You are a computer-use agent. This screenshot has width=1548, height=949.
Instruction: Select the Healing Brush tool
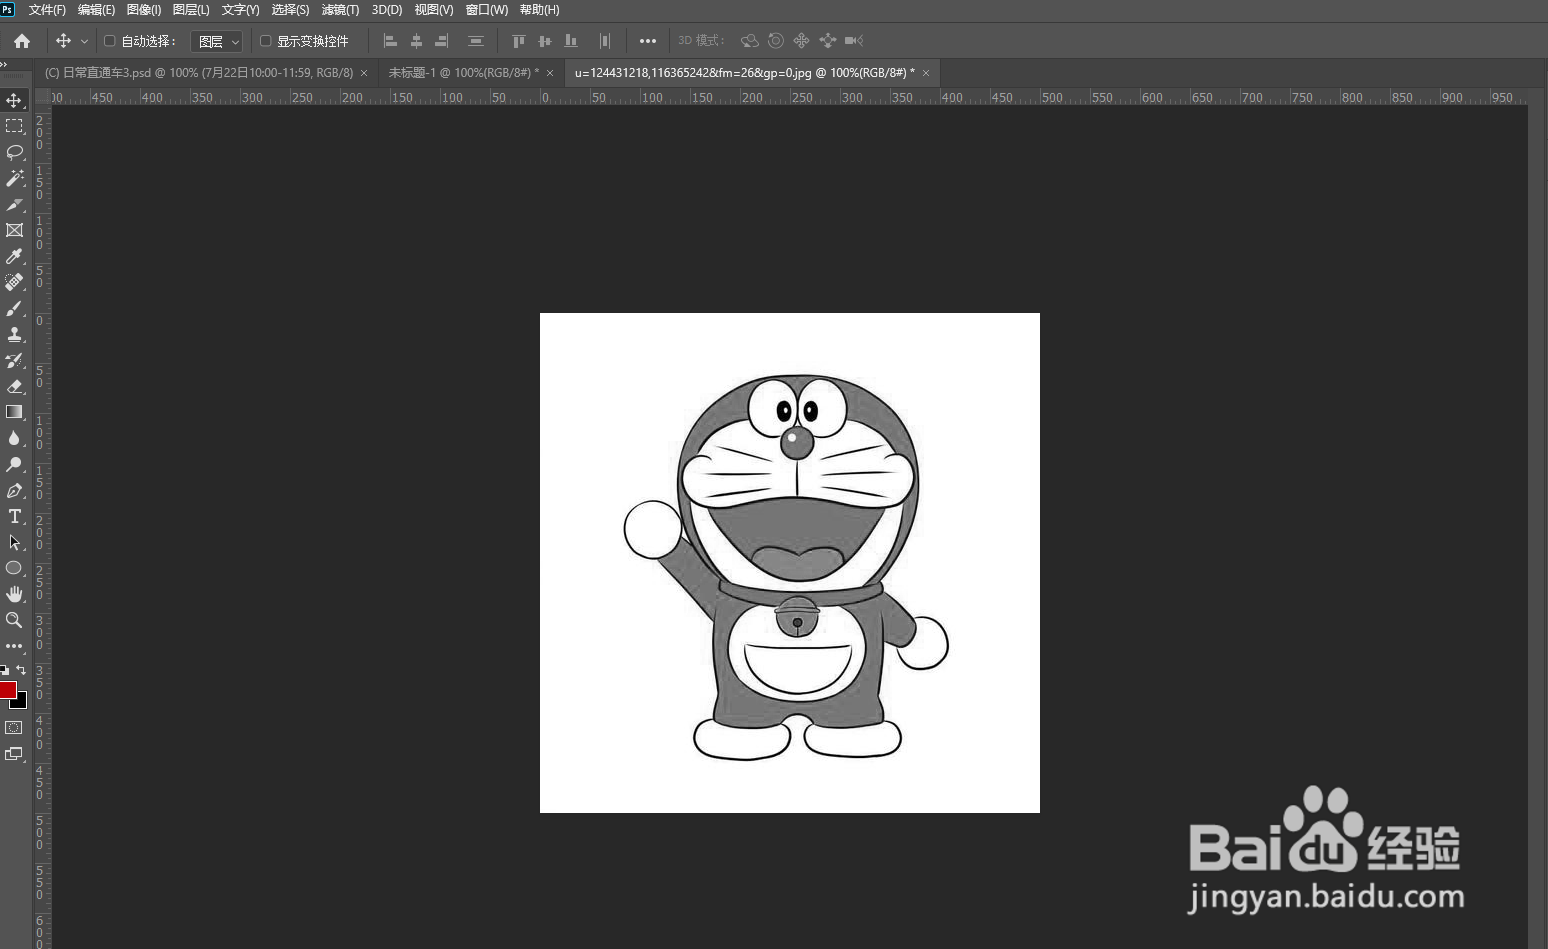14,282
